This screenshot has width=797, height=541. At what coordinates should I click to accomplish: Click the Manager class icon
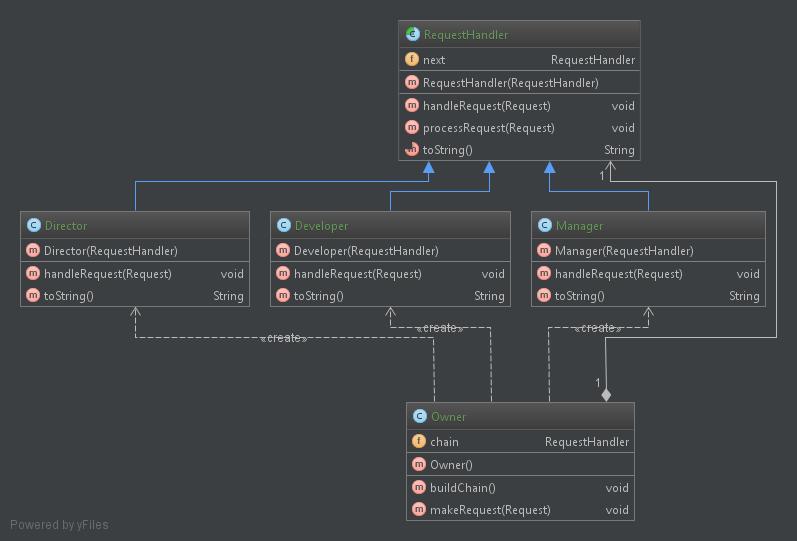[x=545, y=225]
